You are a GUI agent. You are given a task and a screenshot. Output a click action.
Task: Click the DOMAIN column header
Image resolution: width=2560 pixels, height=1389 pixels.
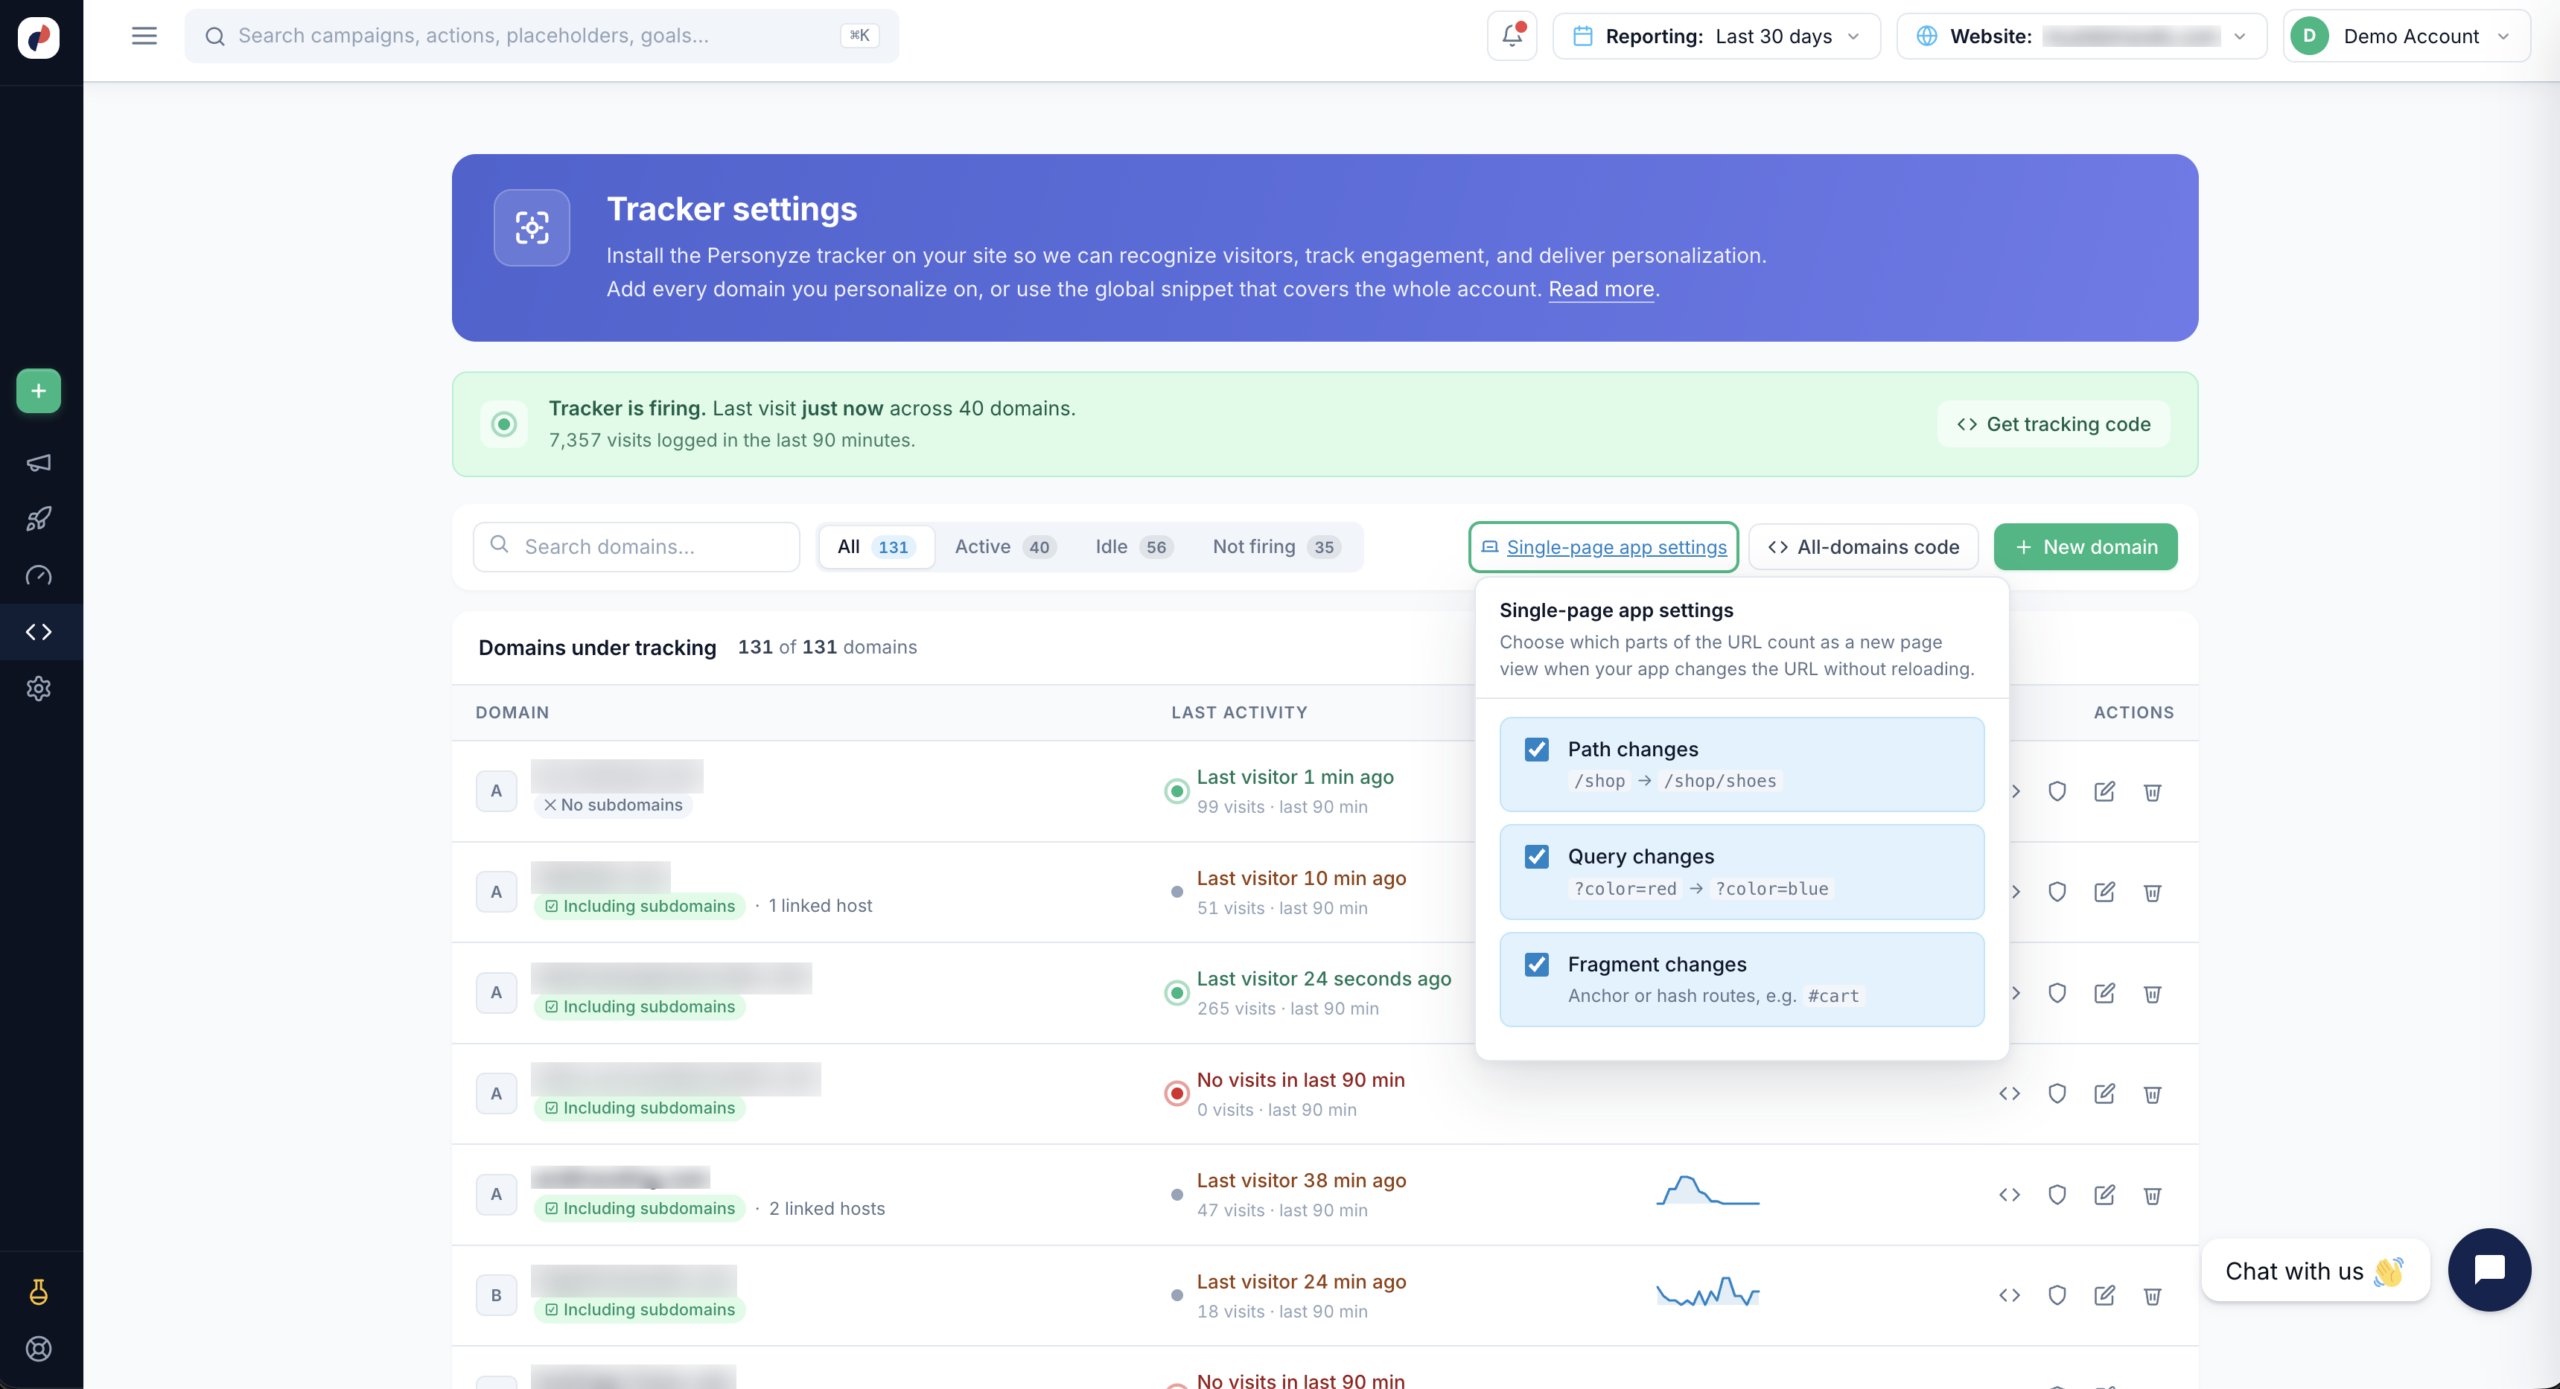tap(512, 712)
